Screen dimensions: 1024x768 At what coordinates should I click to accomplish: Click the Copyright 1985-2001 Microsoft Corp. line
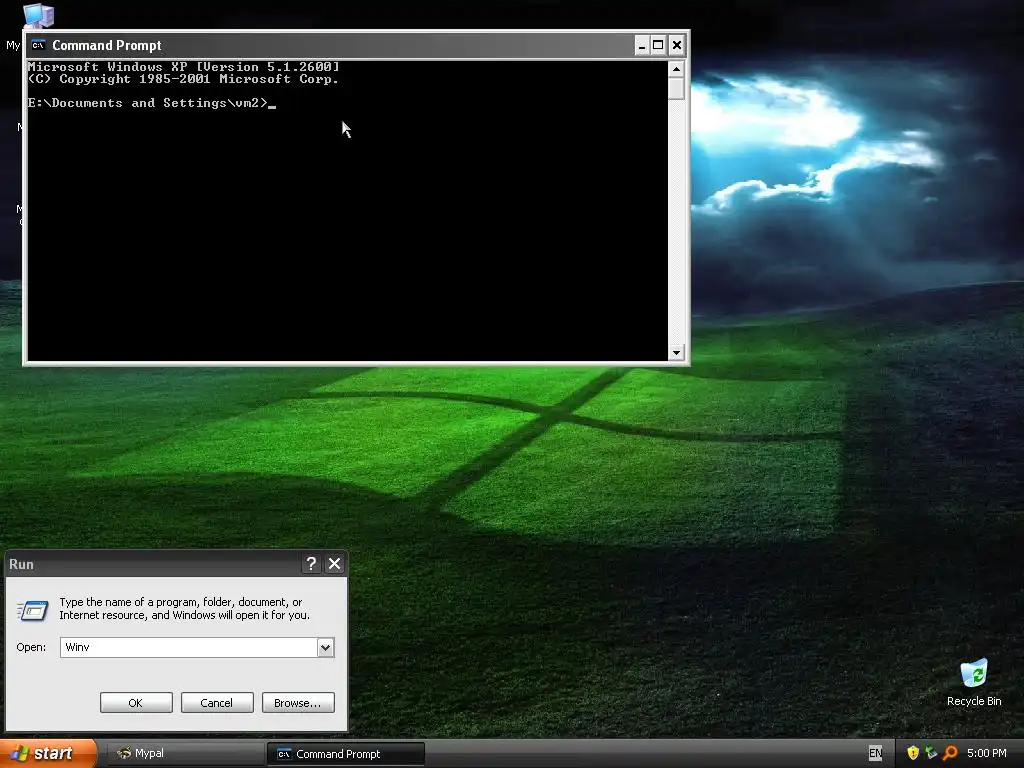(184, 79)
